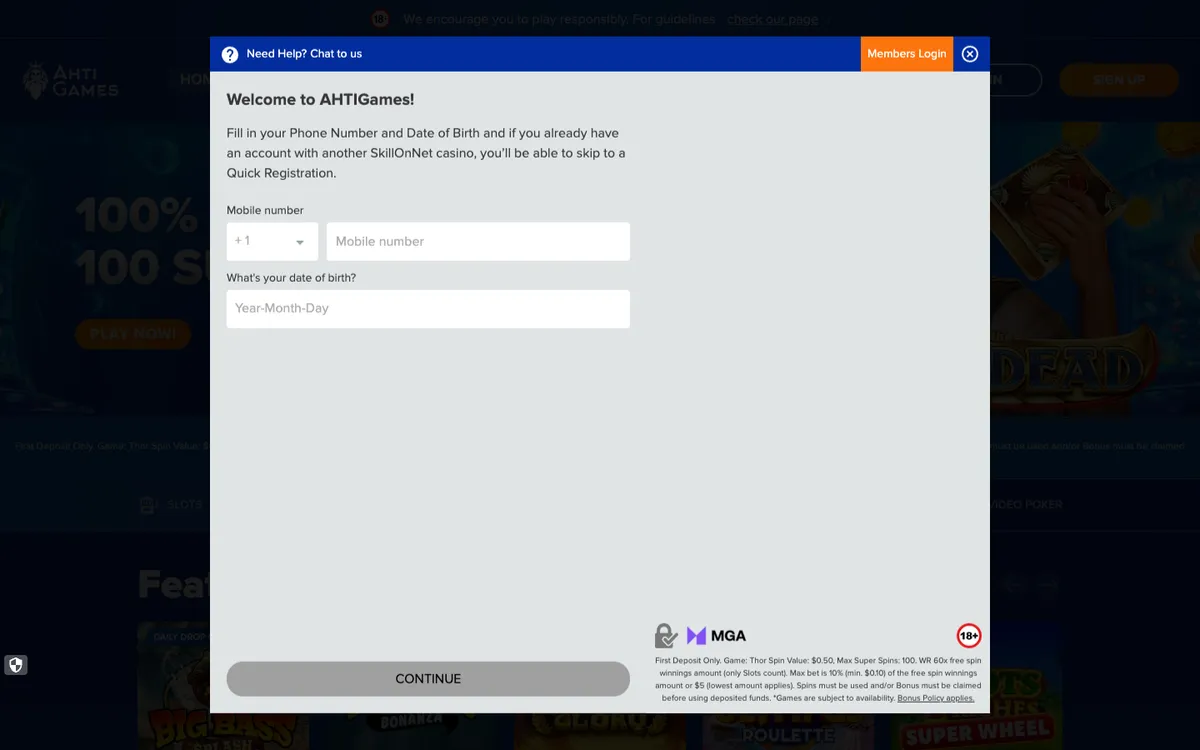The width and height of the screenshot is (1200, 750).
Task: Expand the +1 country code dropdown
Action: [272, 241]
